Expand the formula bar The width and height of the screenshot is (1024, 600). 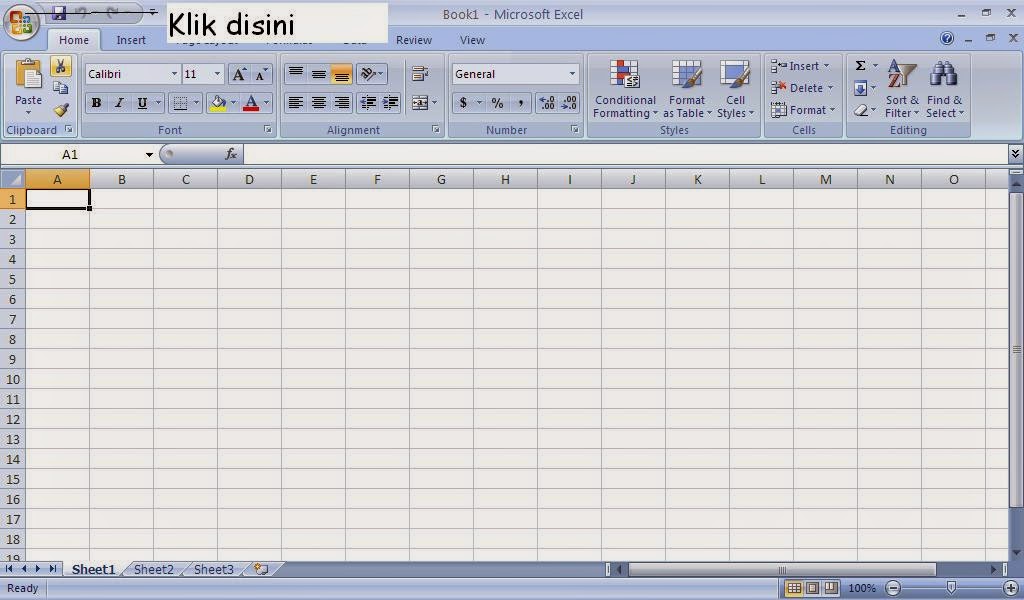[x=1015, y=154]
